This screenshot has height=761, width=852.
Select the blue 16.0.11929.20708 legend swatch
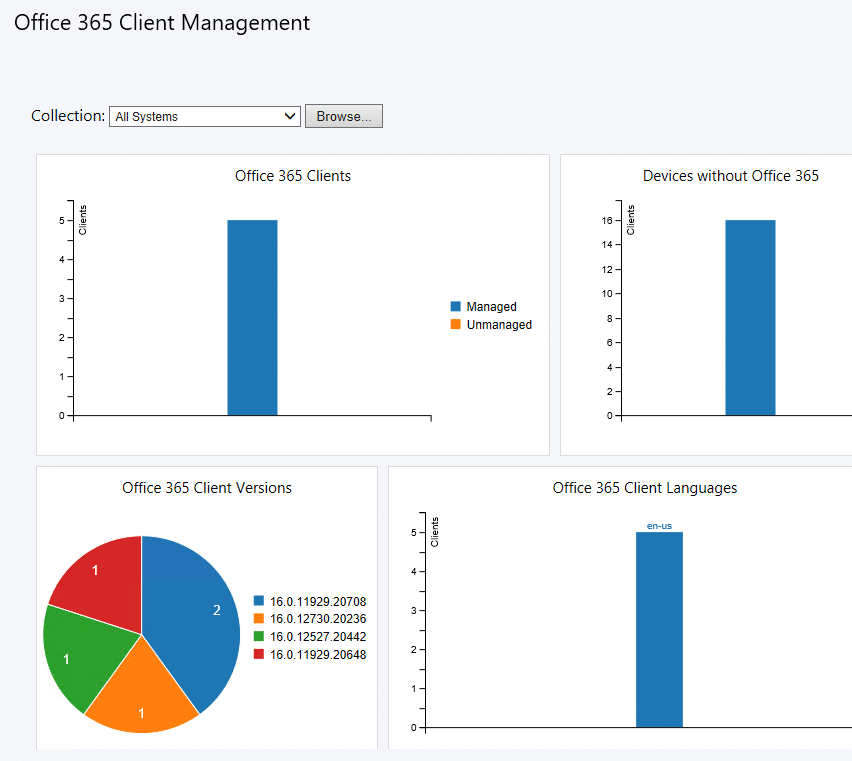(259, 601)
